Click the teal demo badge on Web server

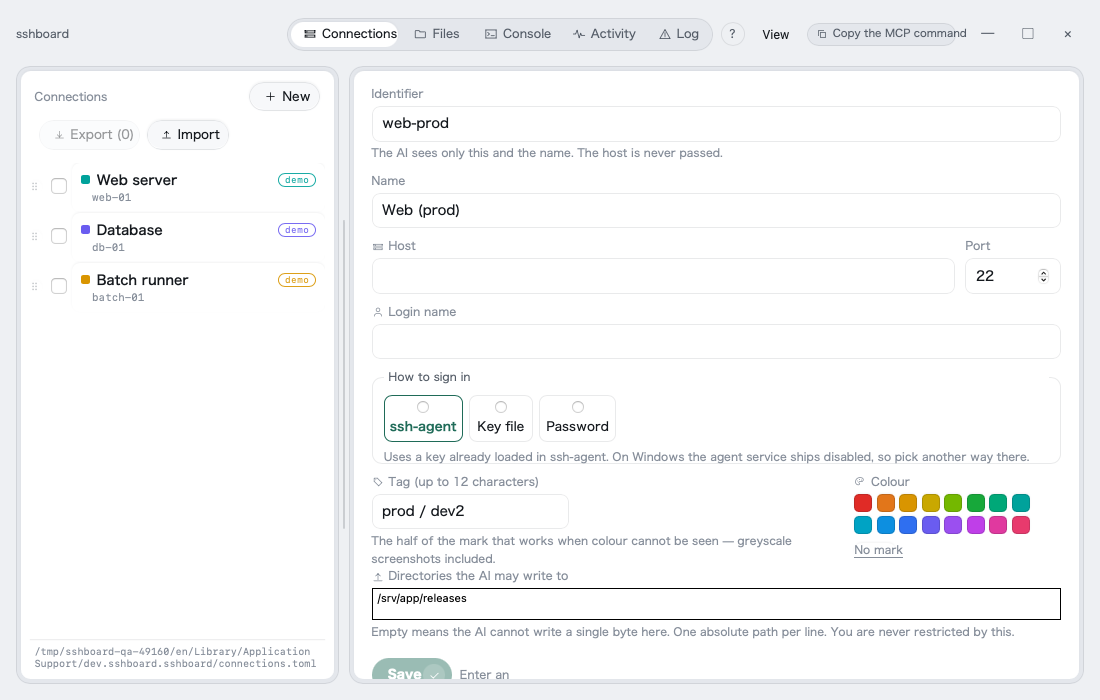(x=297, y=180)
